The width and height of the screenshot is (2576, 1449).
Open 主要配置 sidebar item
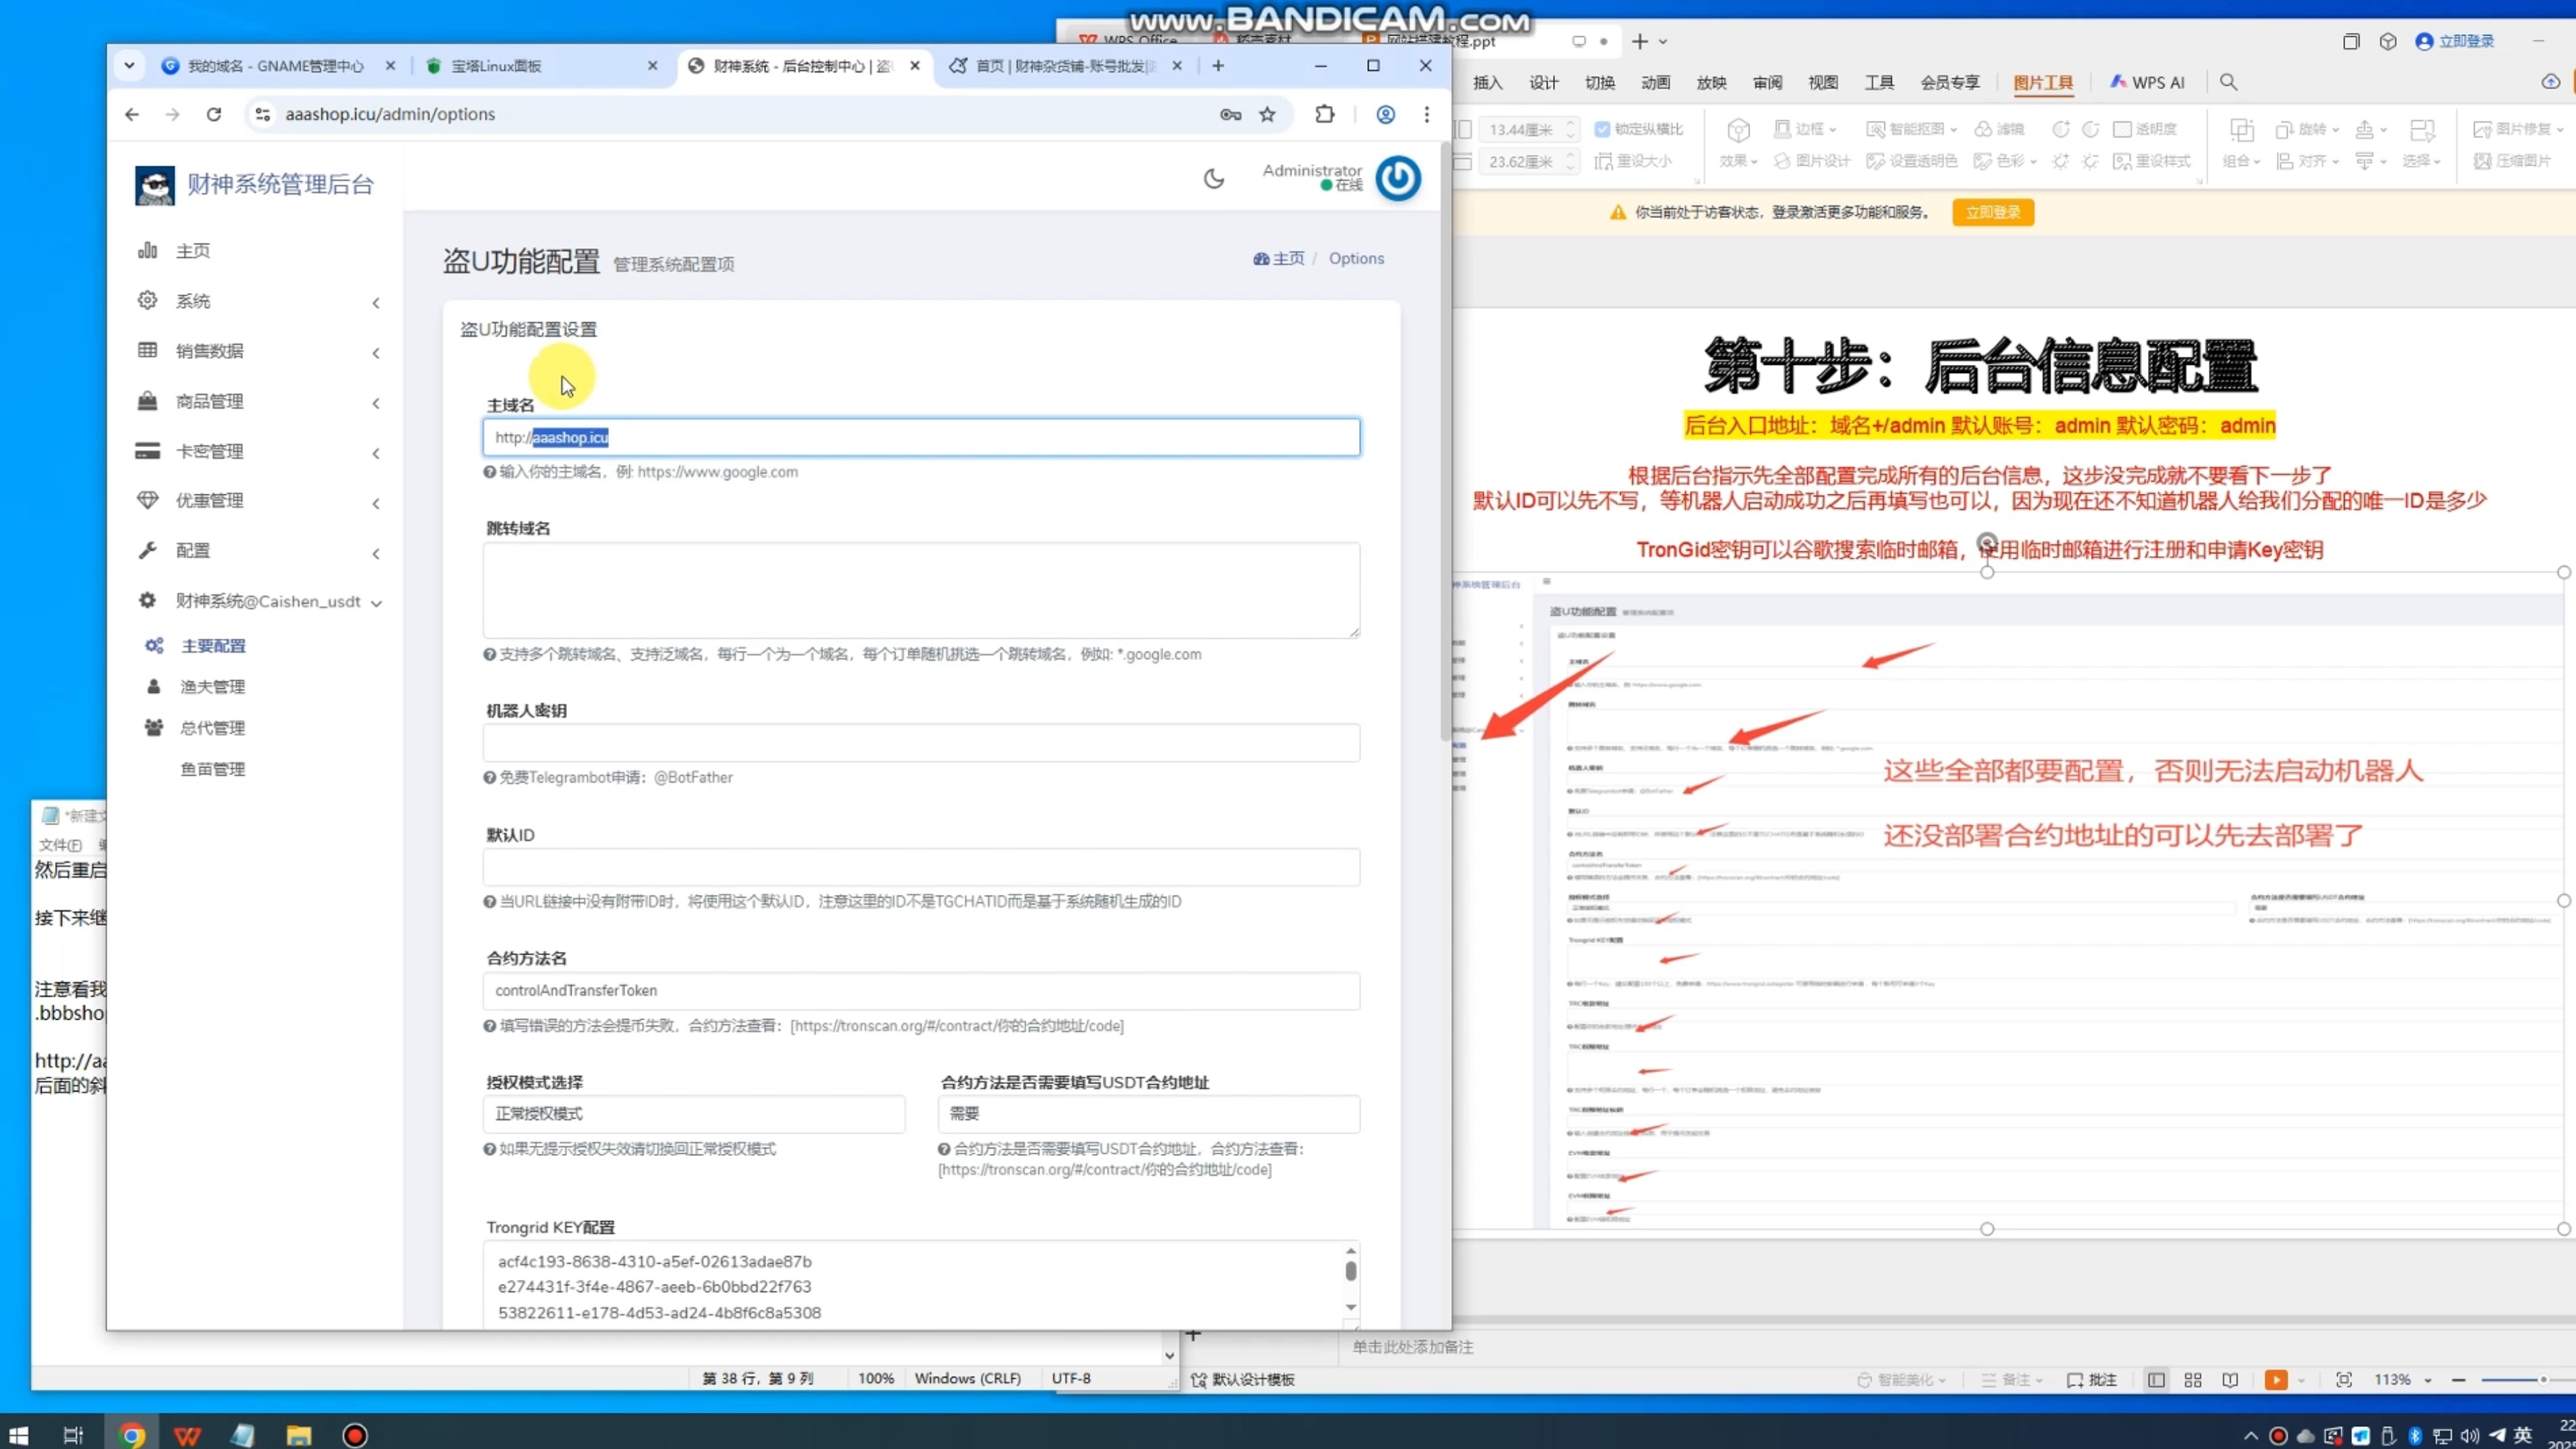[x=213, y=646]
